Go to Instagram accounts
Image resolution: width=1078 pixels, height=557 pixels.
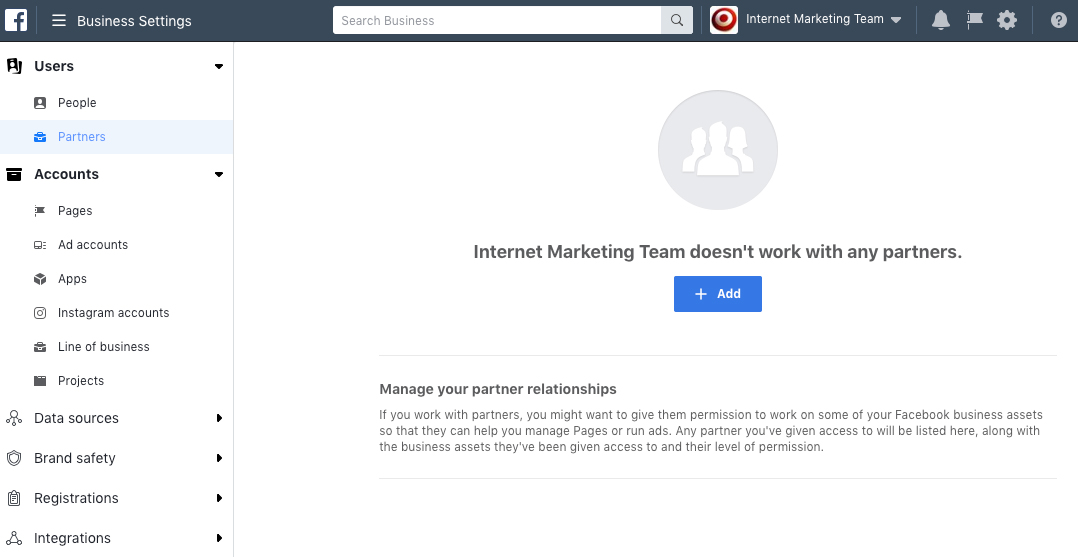click(x=113, y=313)
